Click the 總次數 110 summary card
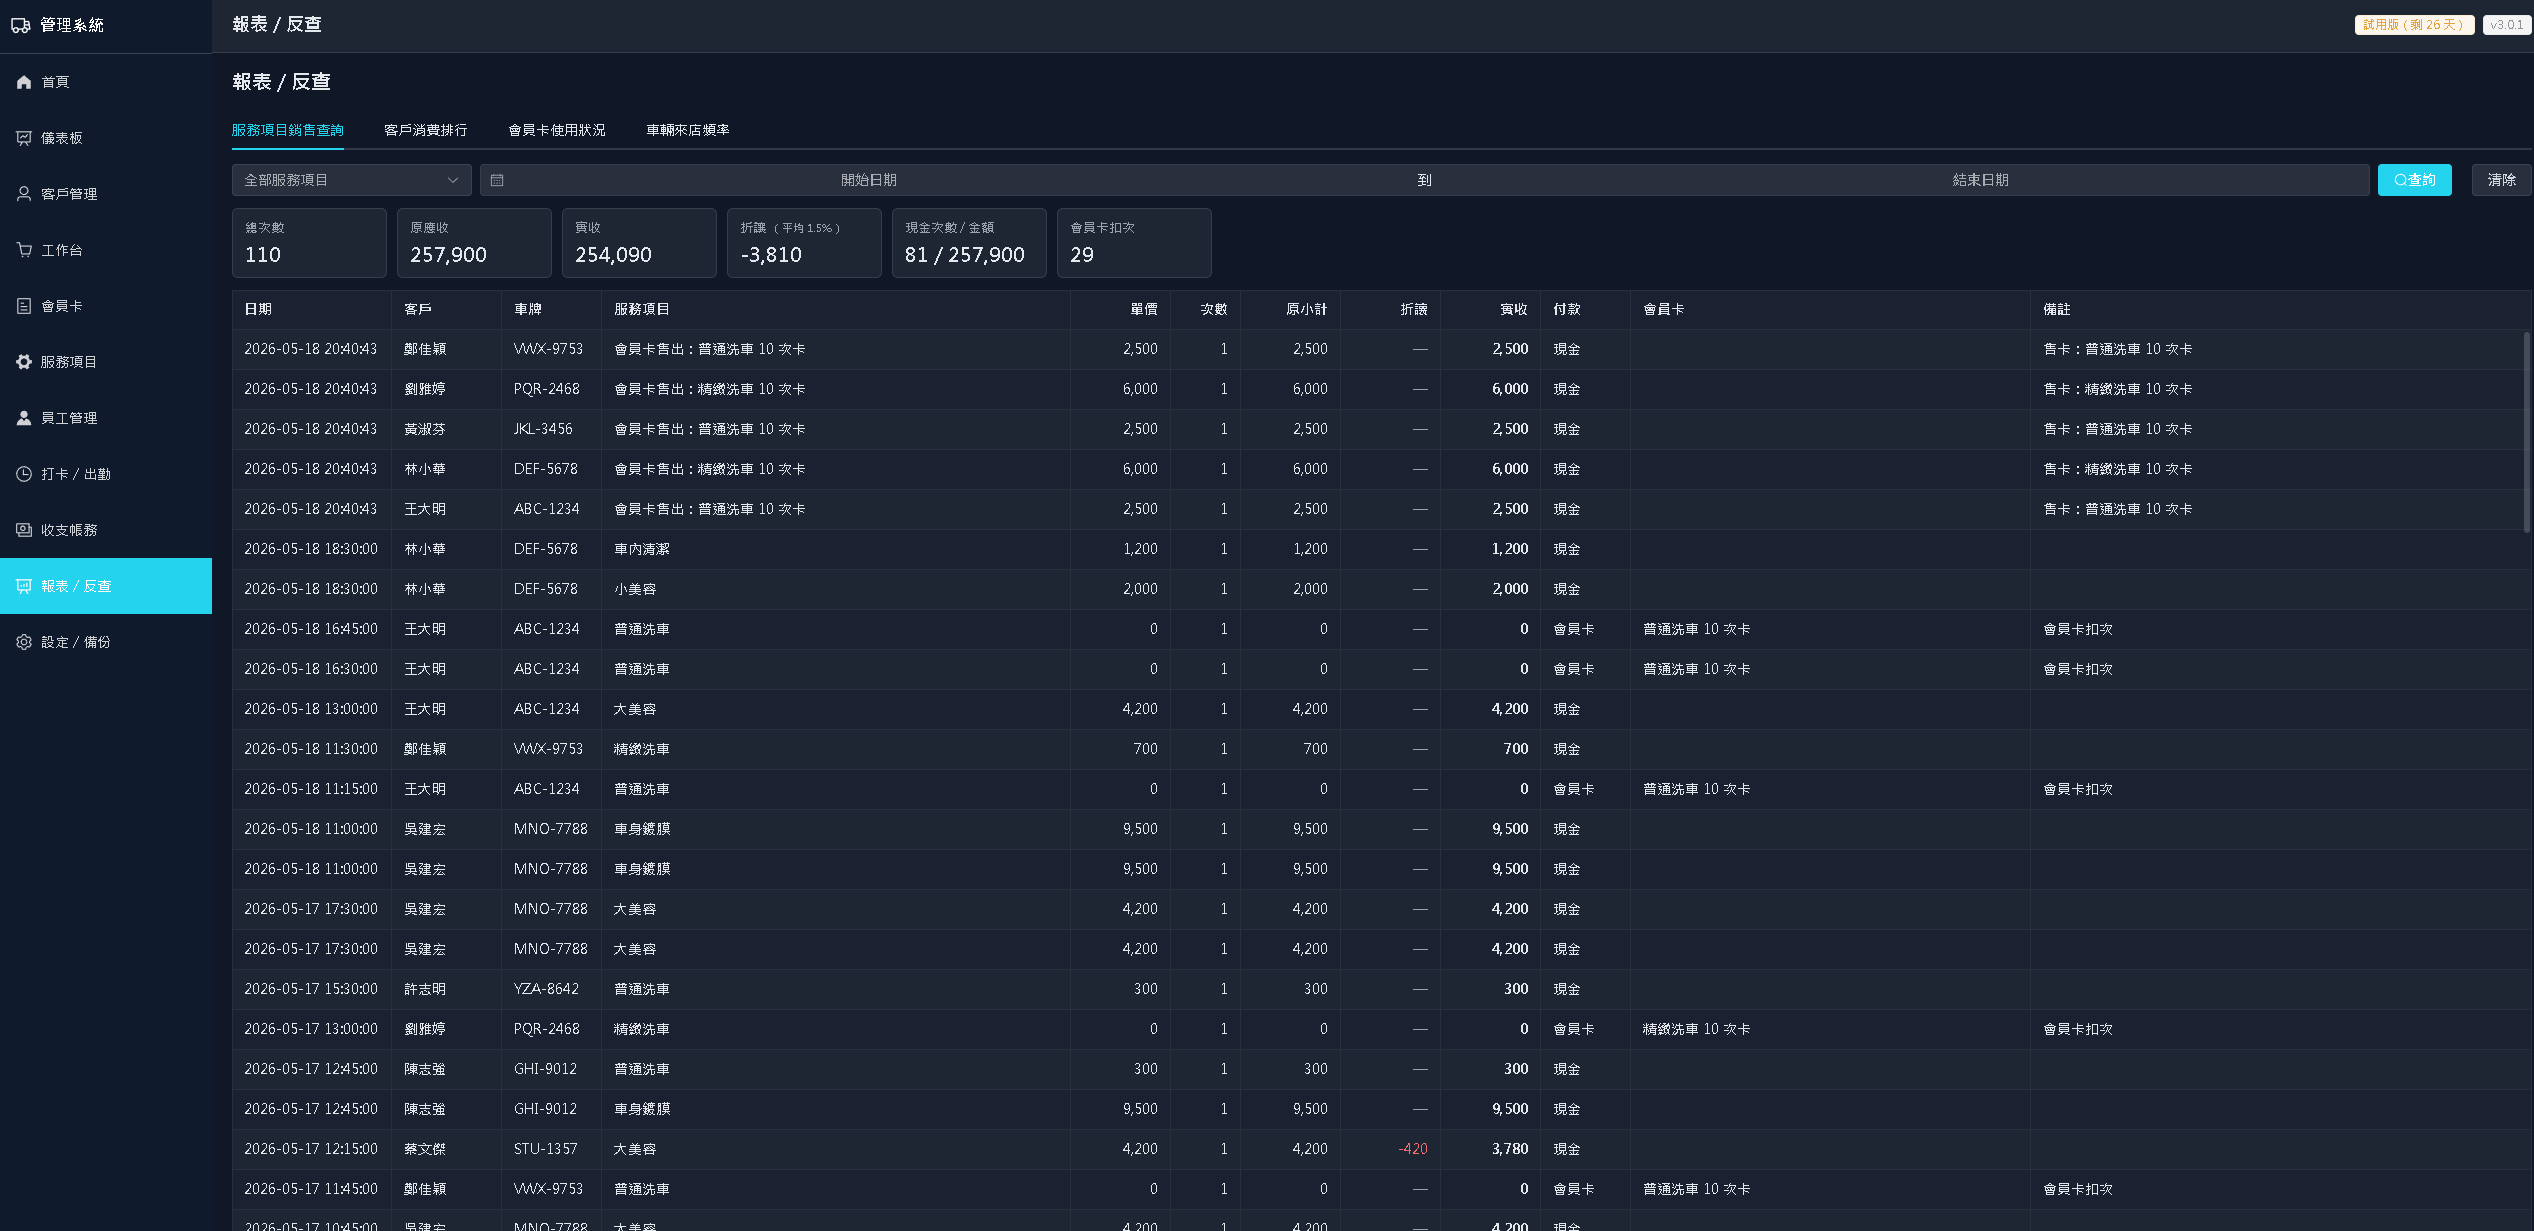This screenshot has width=2534, height=1231. (x=309, y=243)
